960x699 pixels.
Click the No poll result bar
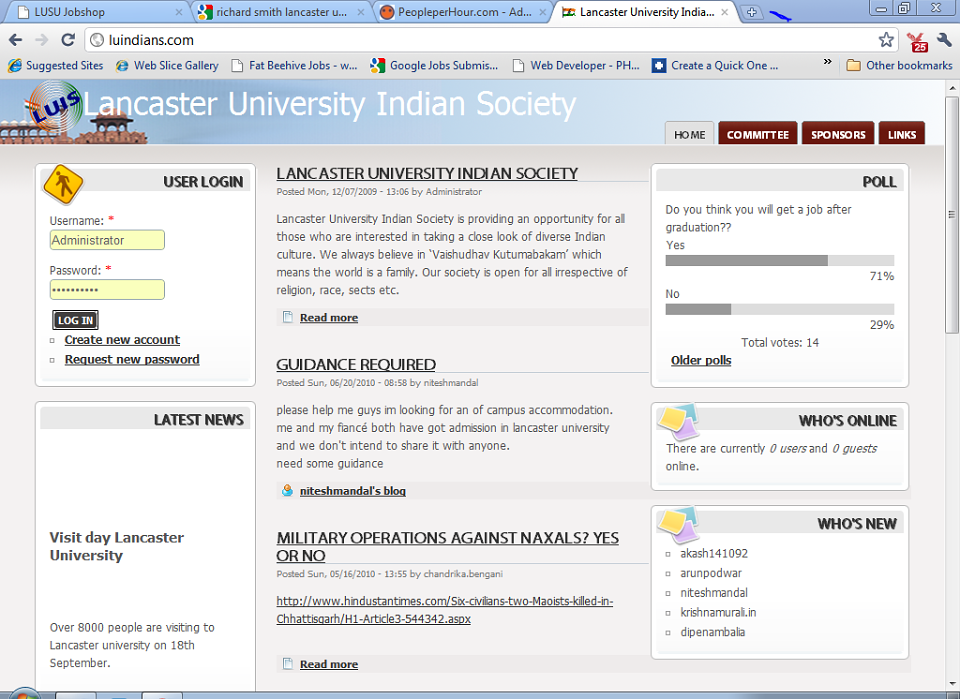click(779, 309)
